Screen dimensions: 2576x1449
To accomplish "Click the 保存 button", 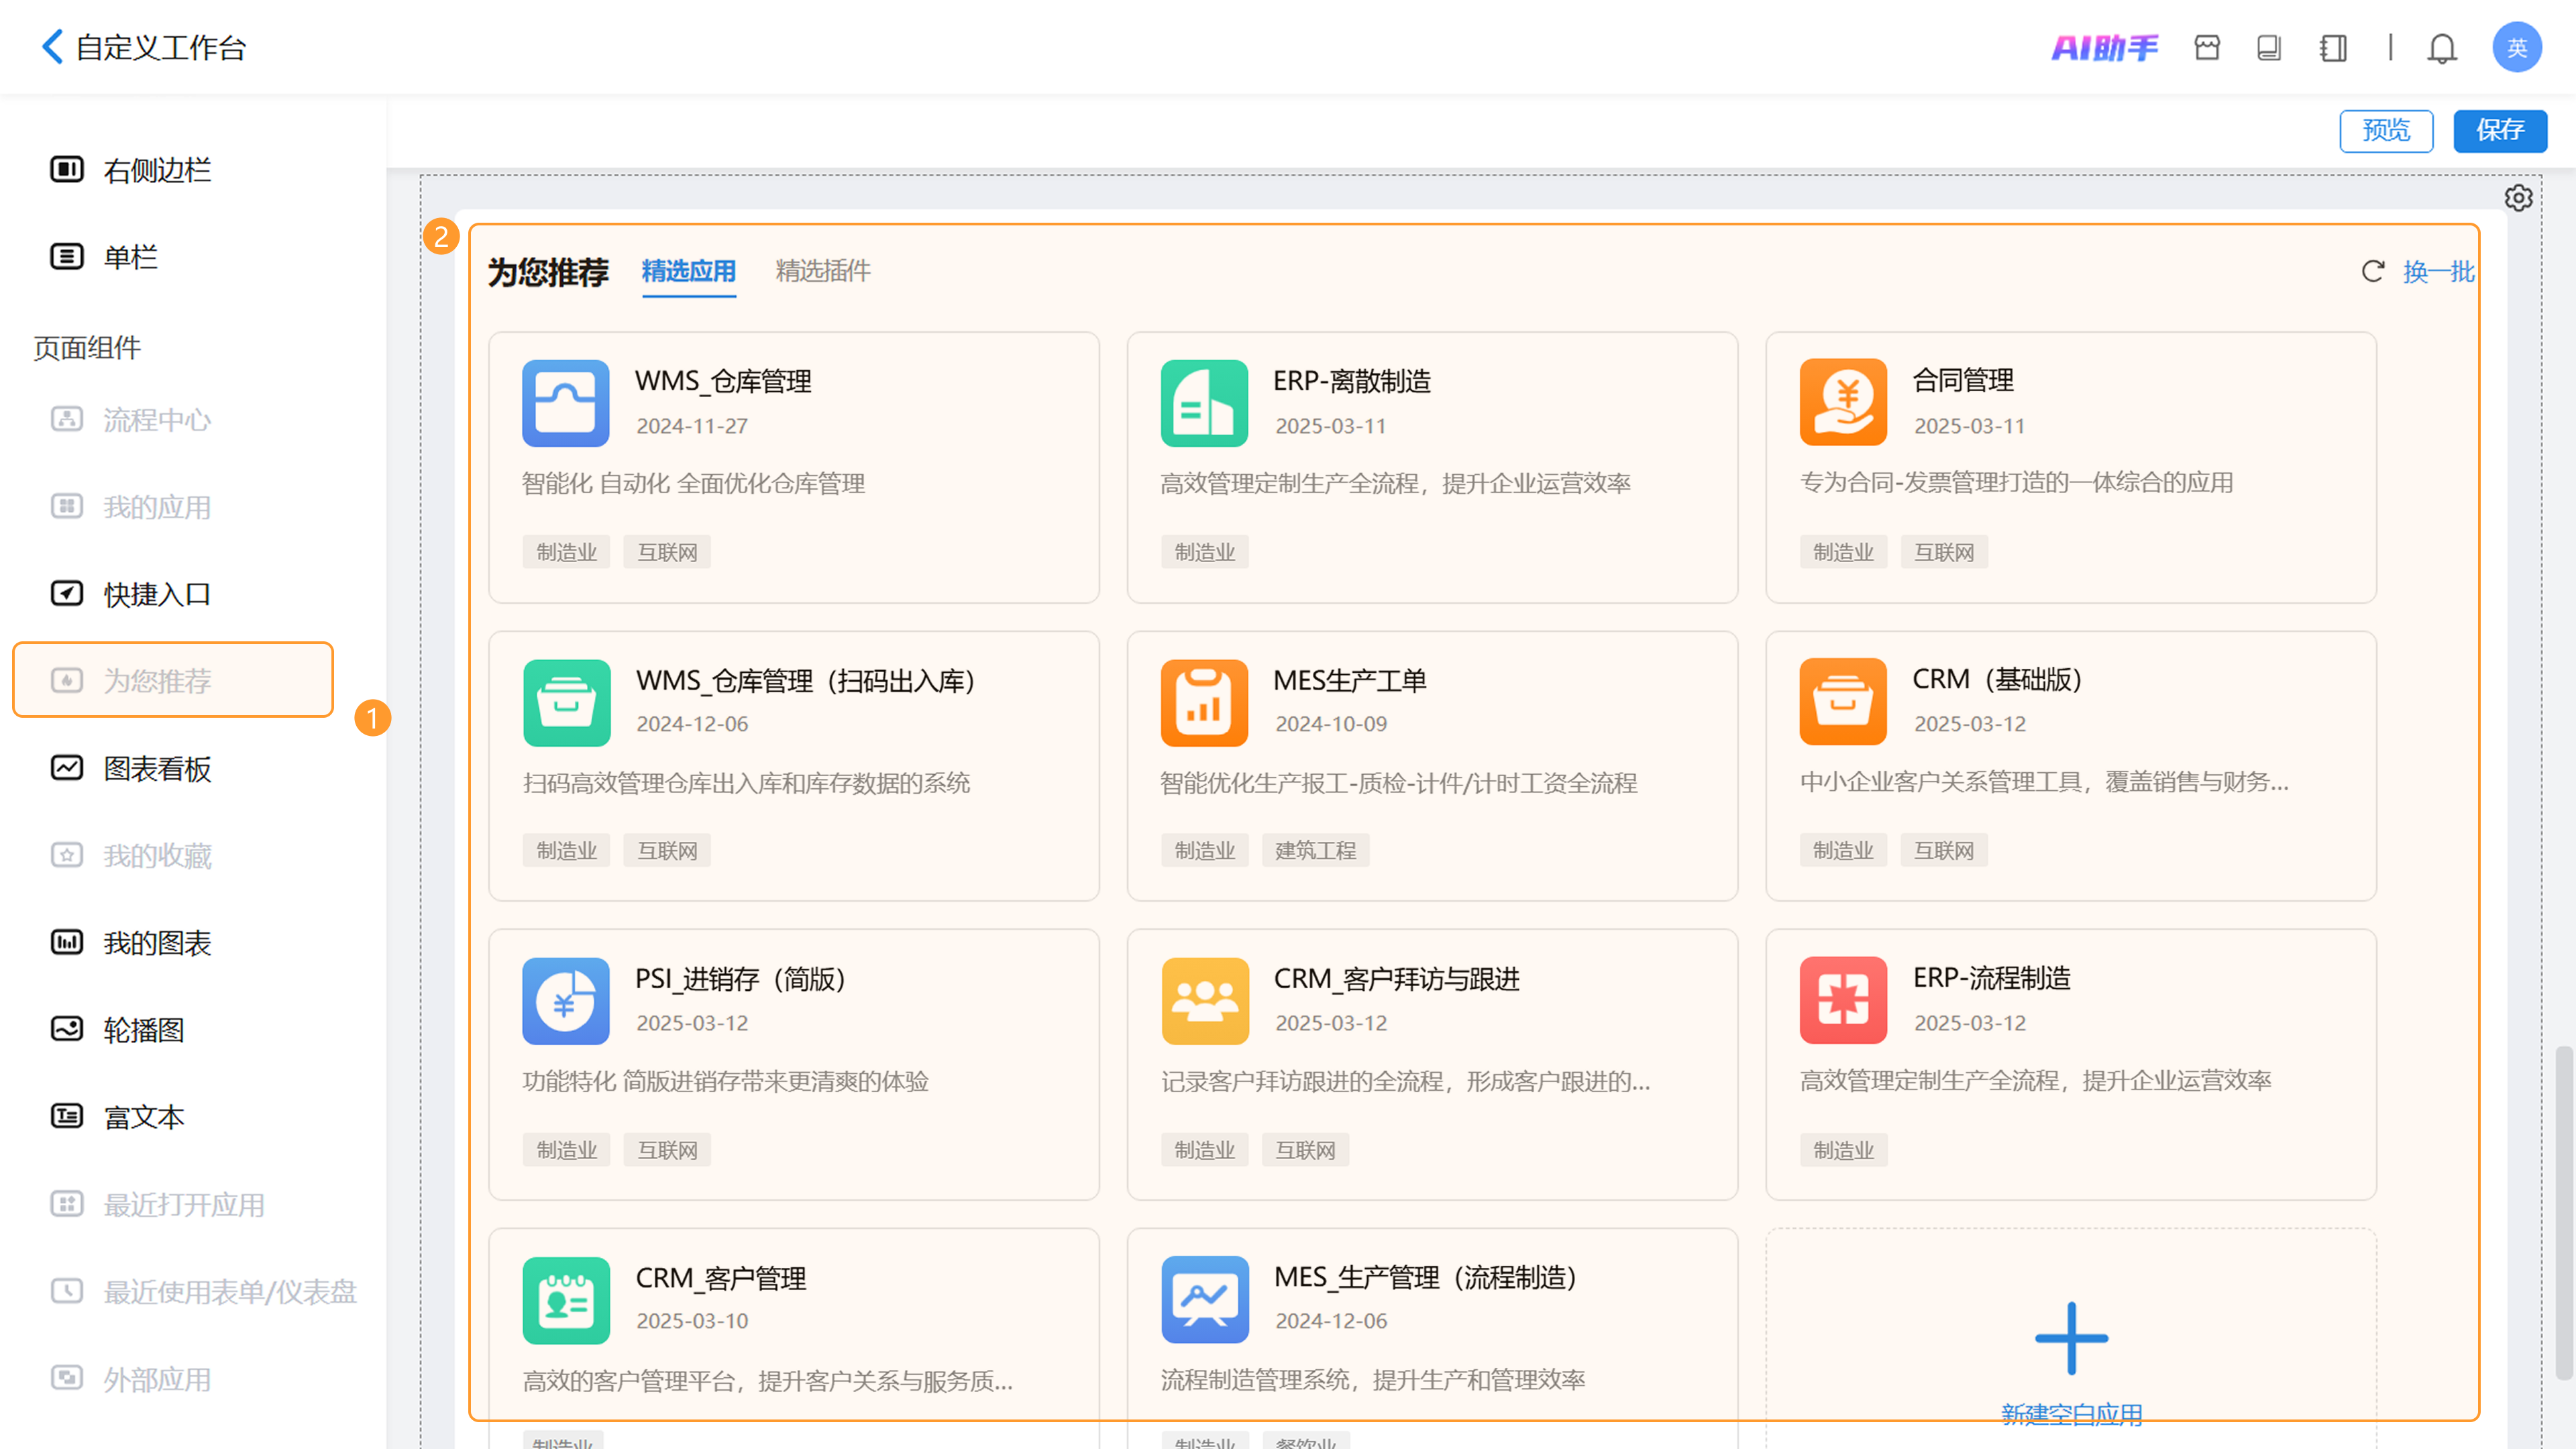I will tap(2500, 130).
